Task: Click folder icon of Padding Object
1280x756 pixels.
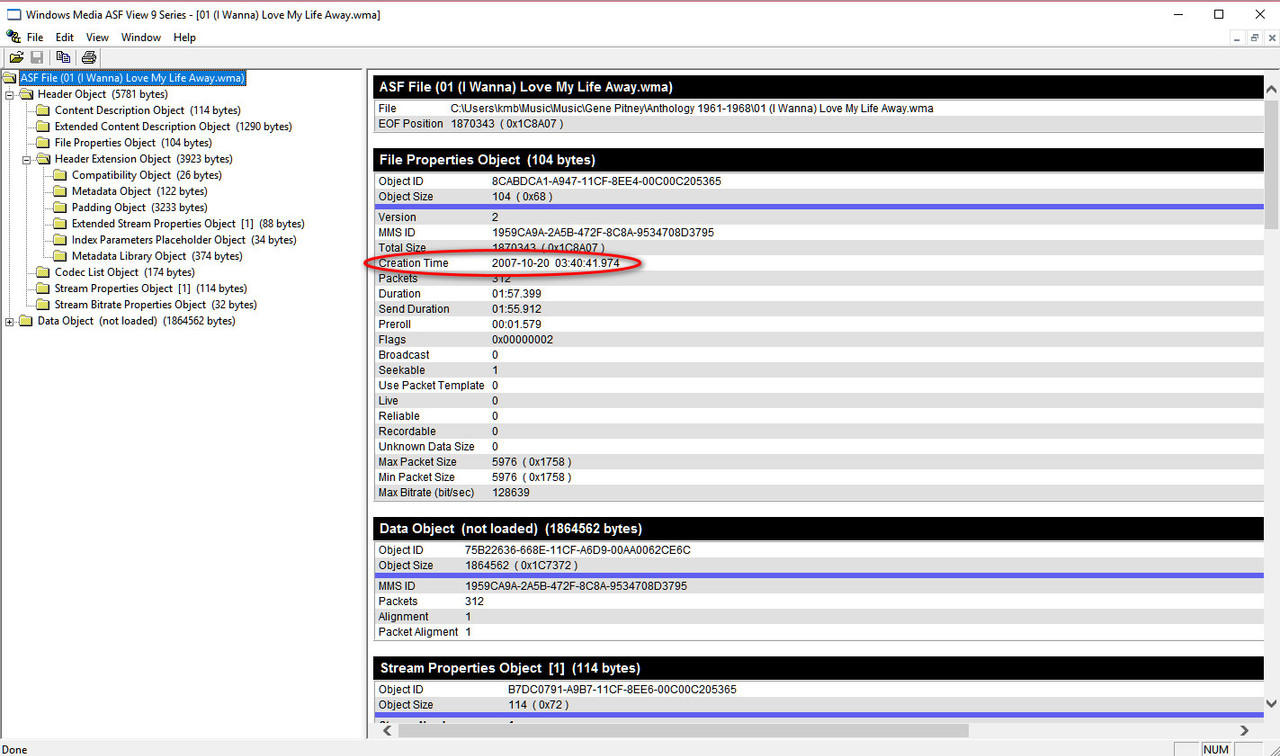Action: tap(60, 208)
